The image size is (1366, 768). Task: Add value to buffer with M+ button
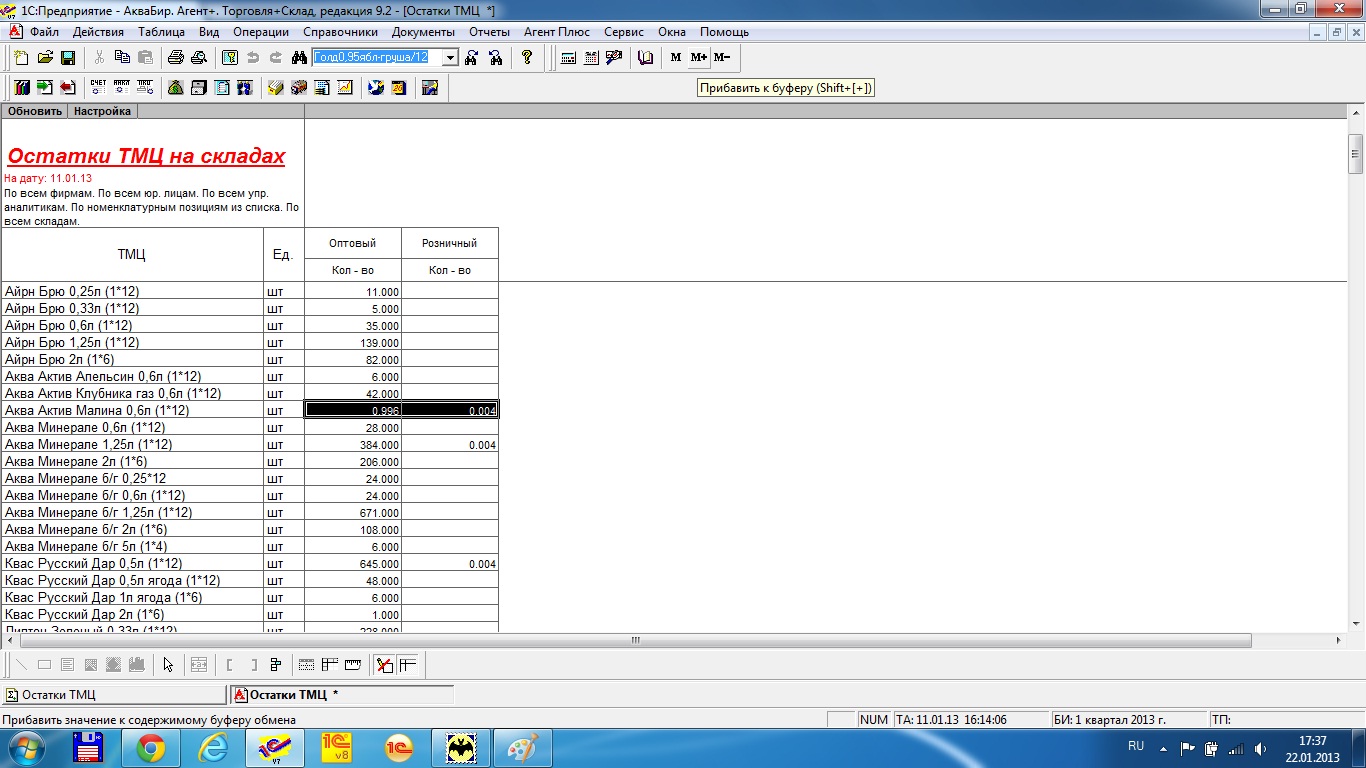(x=699, y=58)
